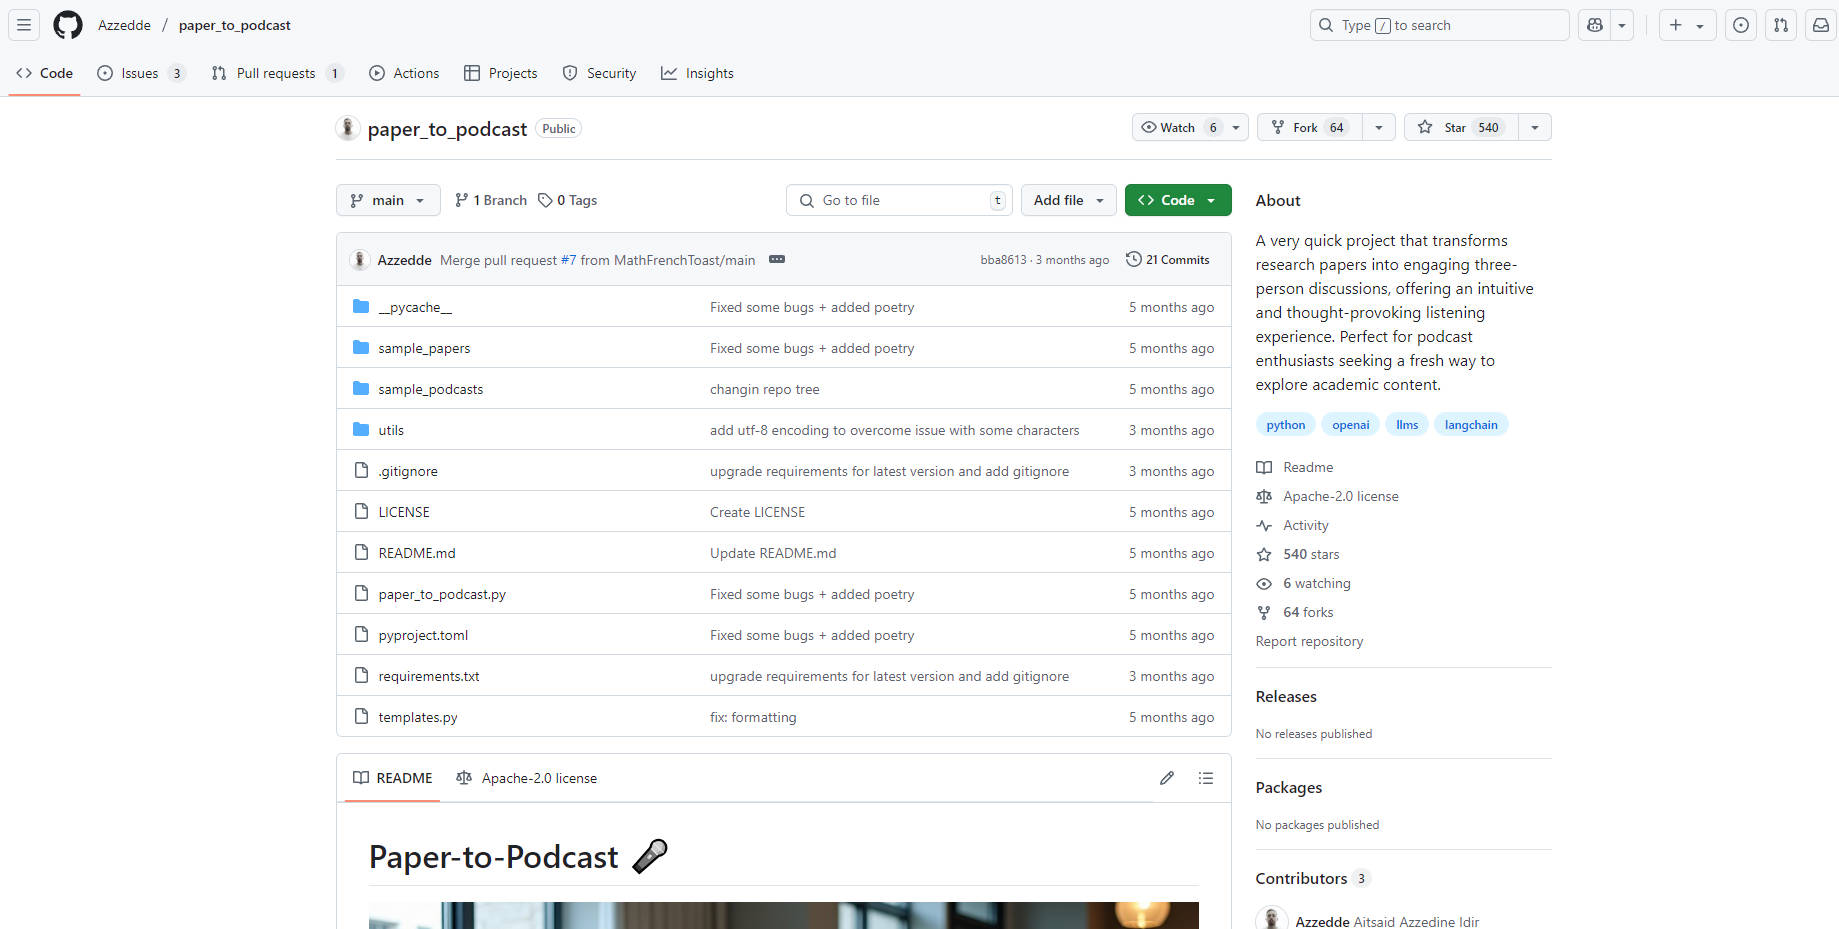1839x929 pixels.
Task: Toggle Watch for this repository
Action: [1178, 127]
